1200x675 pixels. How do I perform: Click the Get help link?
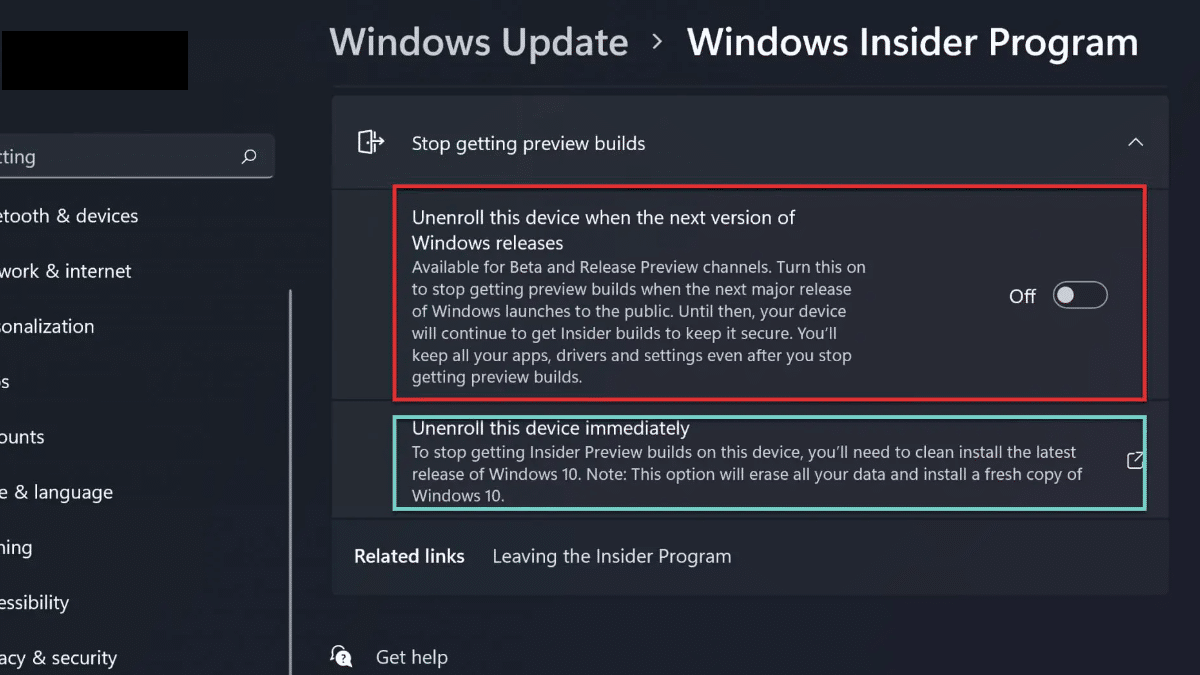411,657
